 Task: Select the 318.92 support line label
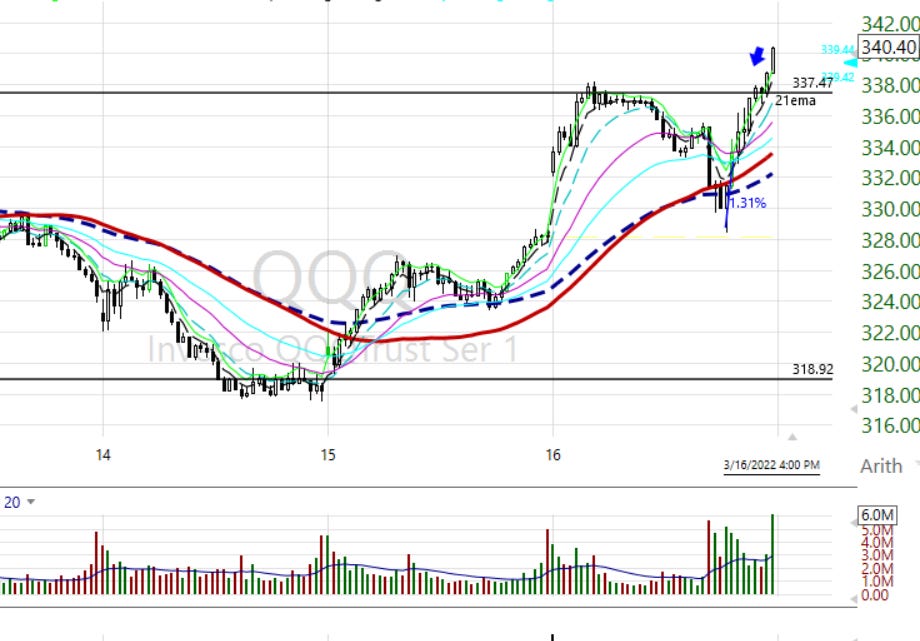coord(813,369)
